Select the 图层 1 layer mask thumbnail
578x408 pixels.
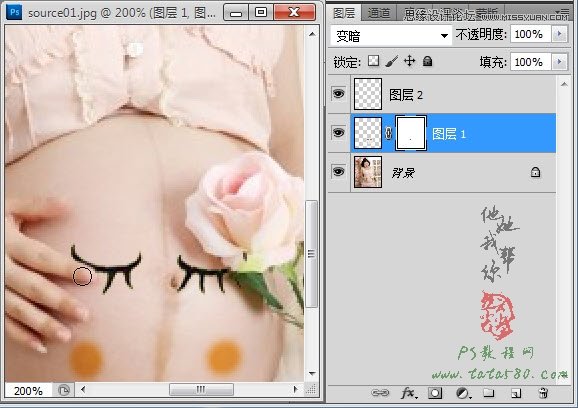[411, 133]
